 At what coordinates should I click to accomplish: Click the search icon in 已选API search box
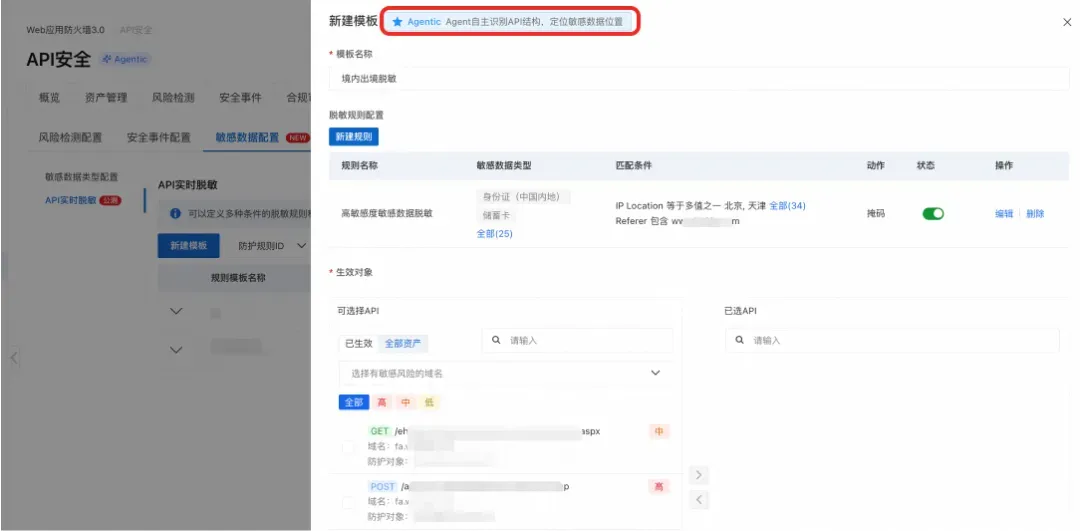(740, 340)
